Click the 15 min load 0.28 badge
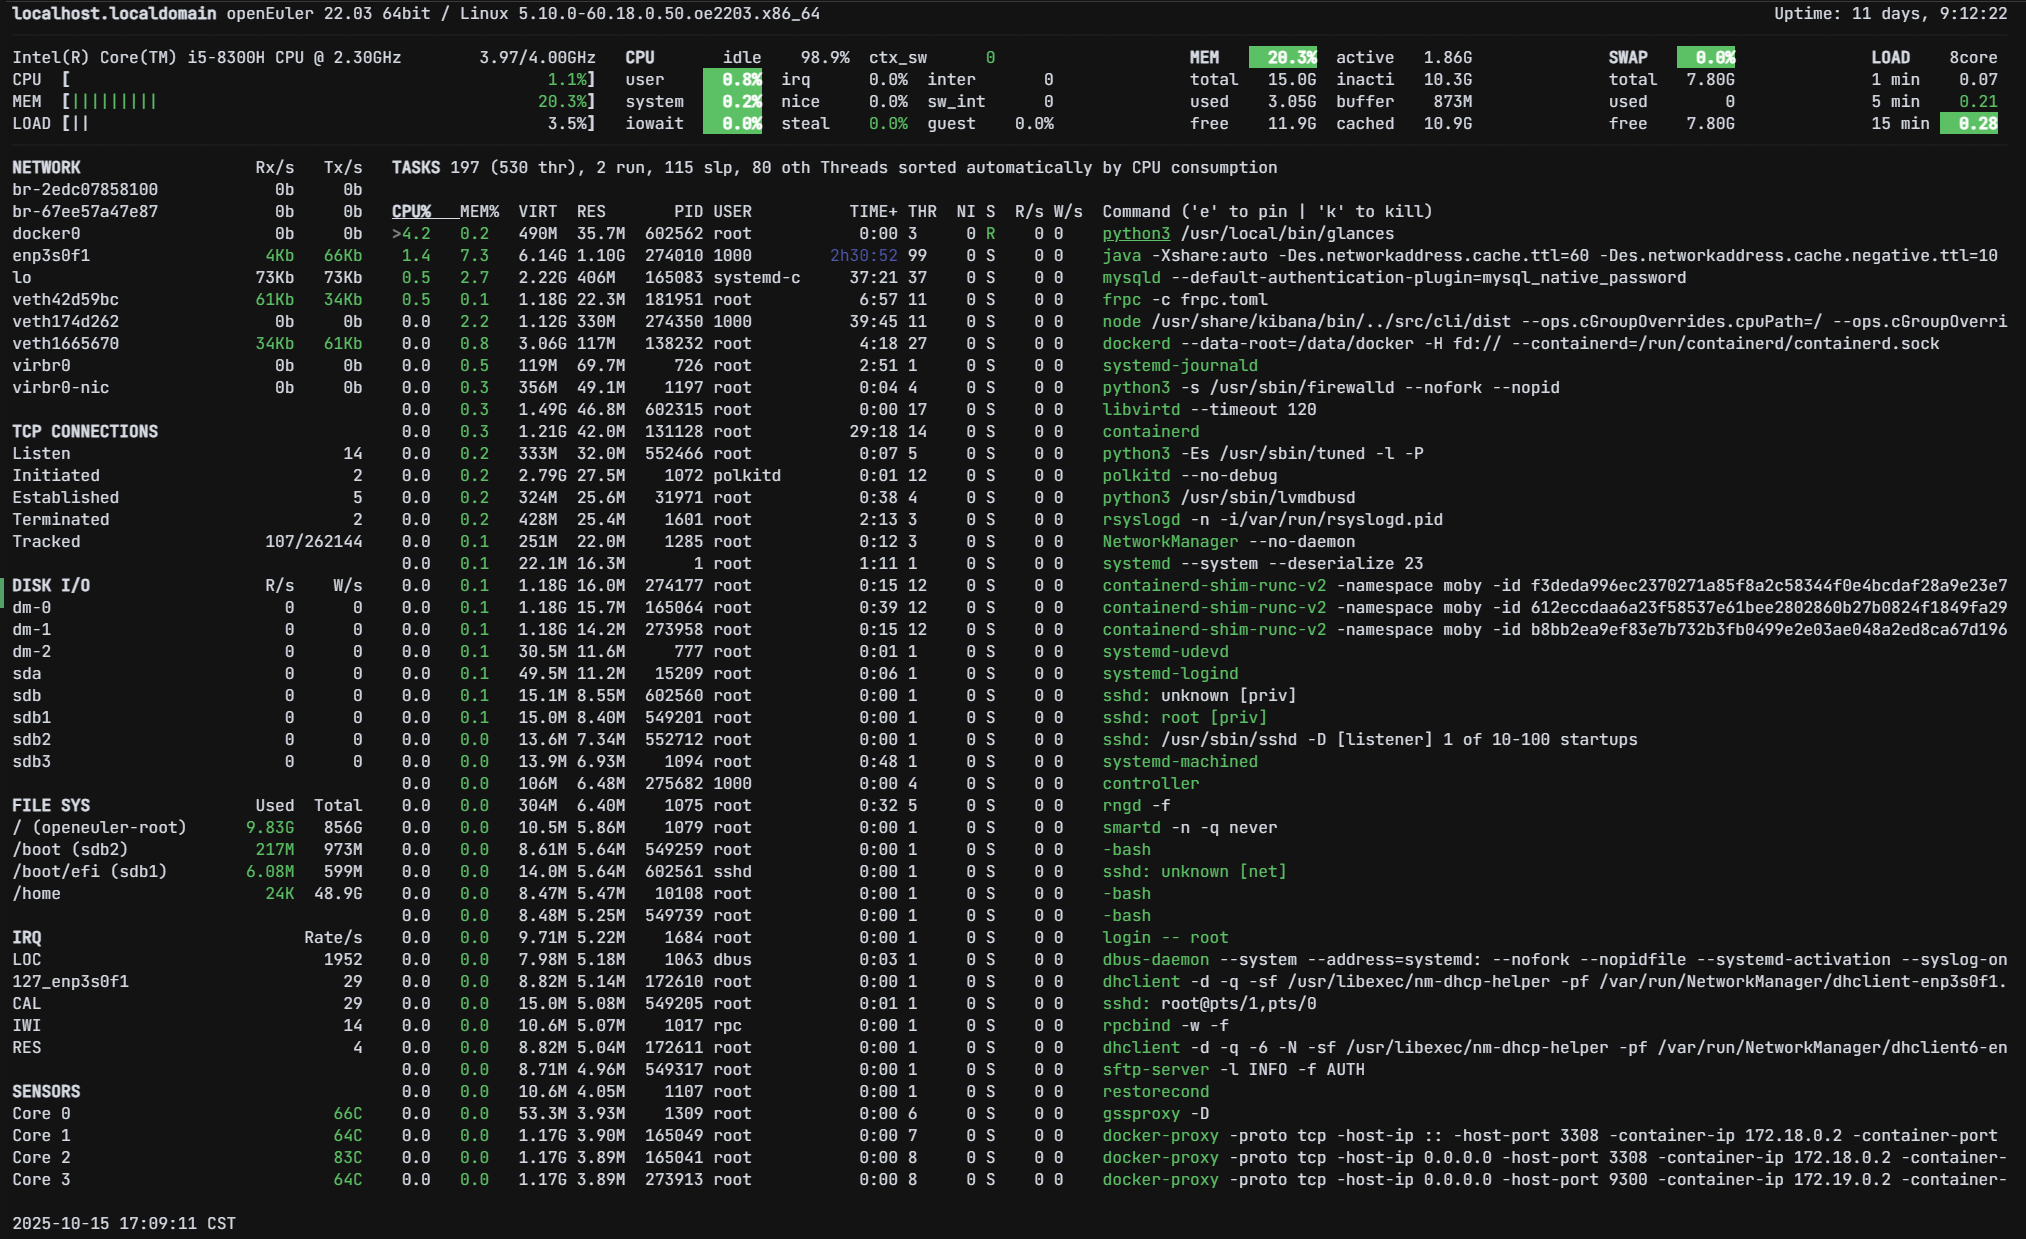This screenshot has height=1239, width=2026. pyautogui.click(x=1968, y=123)
